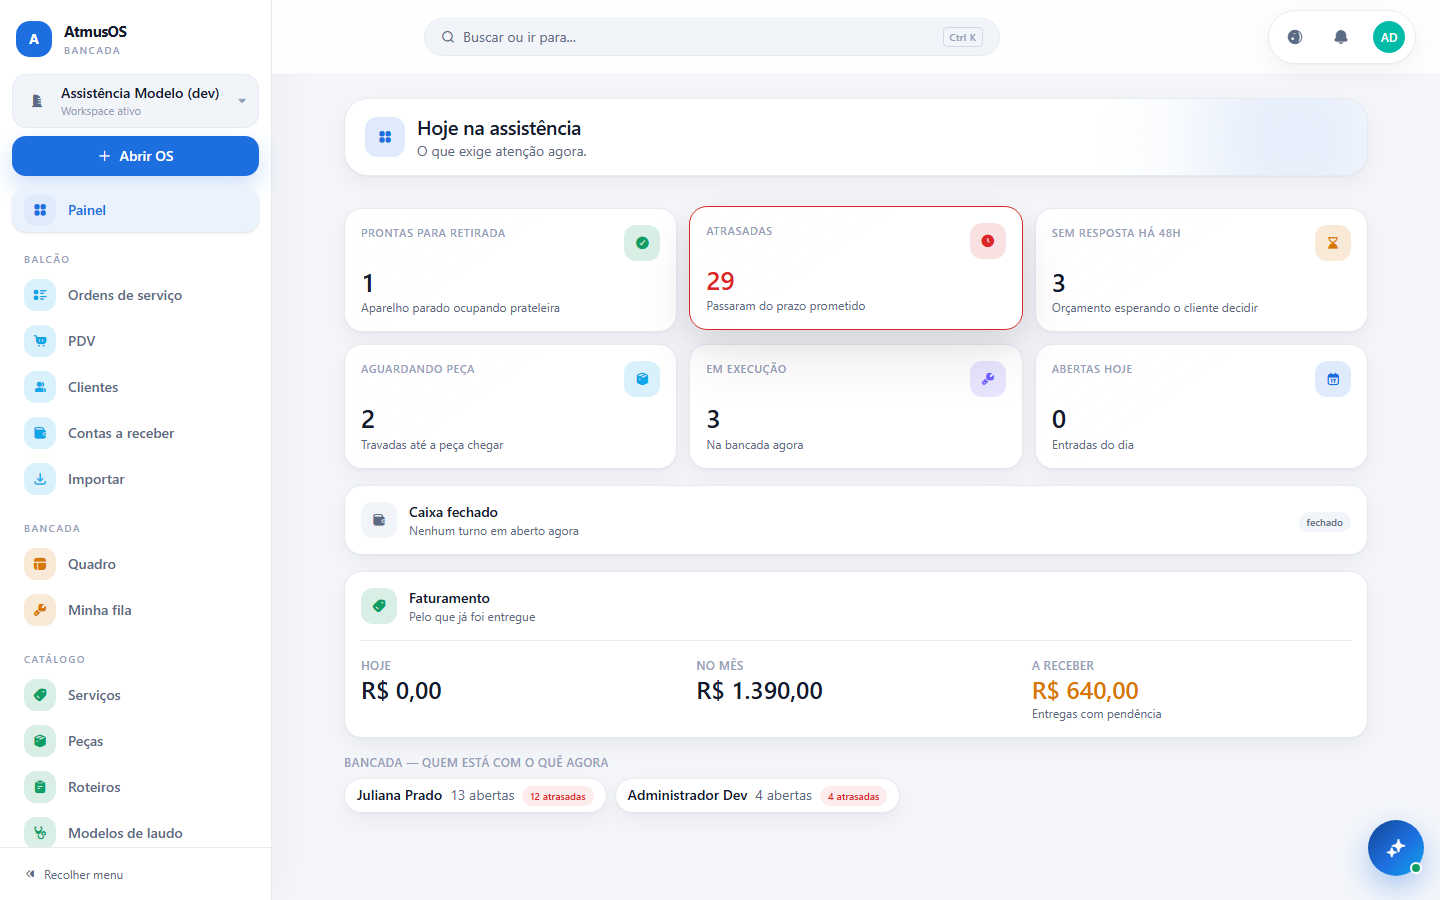Open Administrador Dev's bancada chip

click(757, 796)
